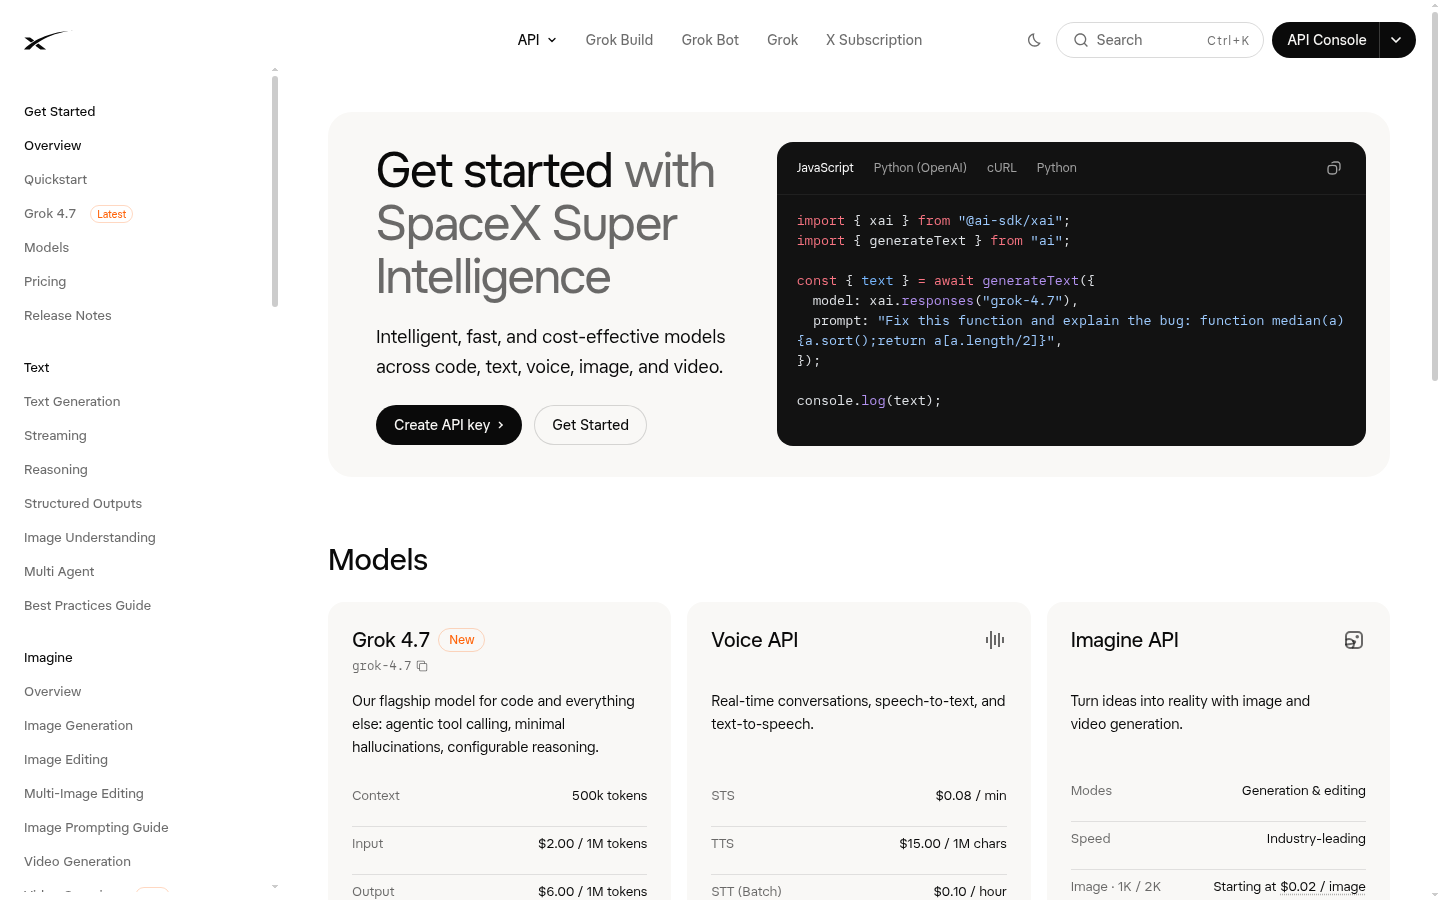Click the Imagine sidebar section heading
Screen dimensions: 1440x900
48,658
